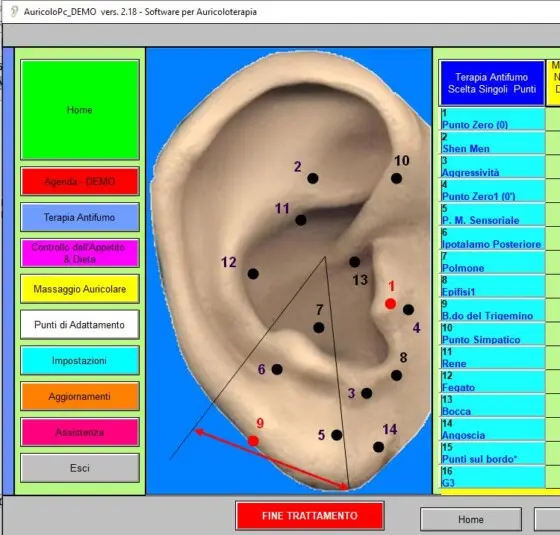Viewport: 560px width, 535px height.
Task: Select ear point 3 dot
Action: [366, 393]
